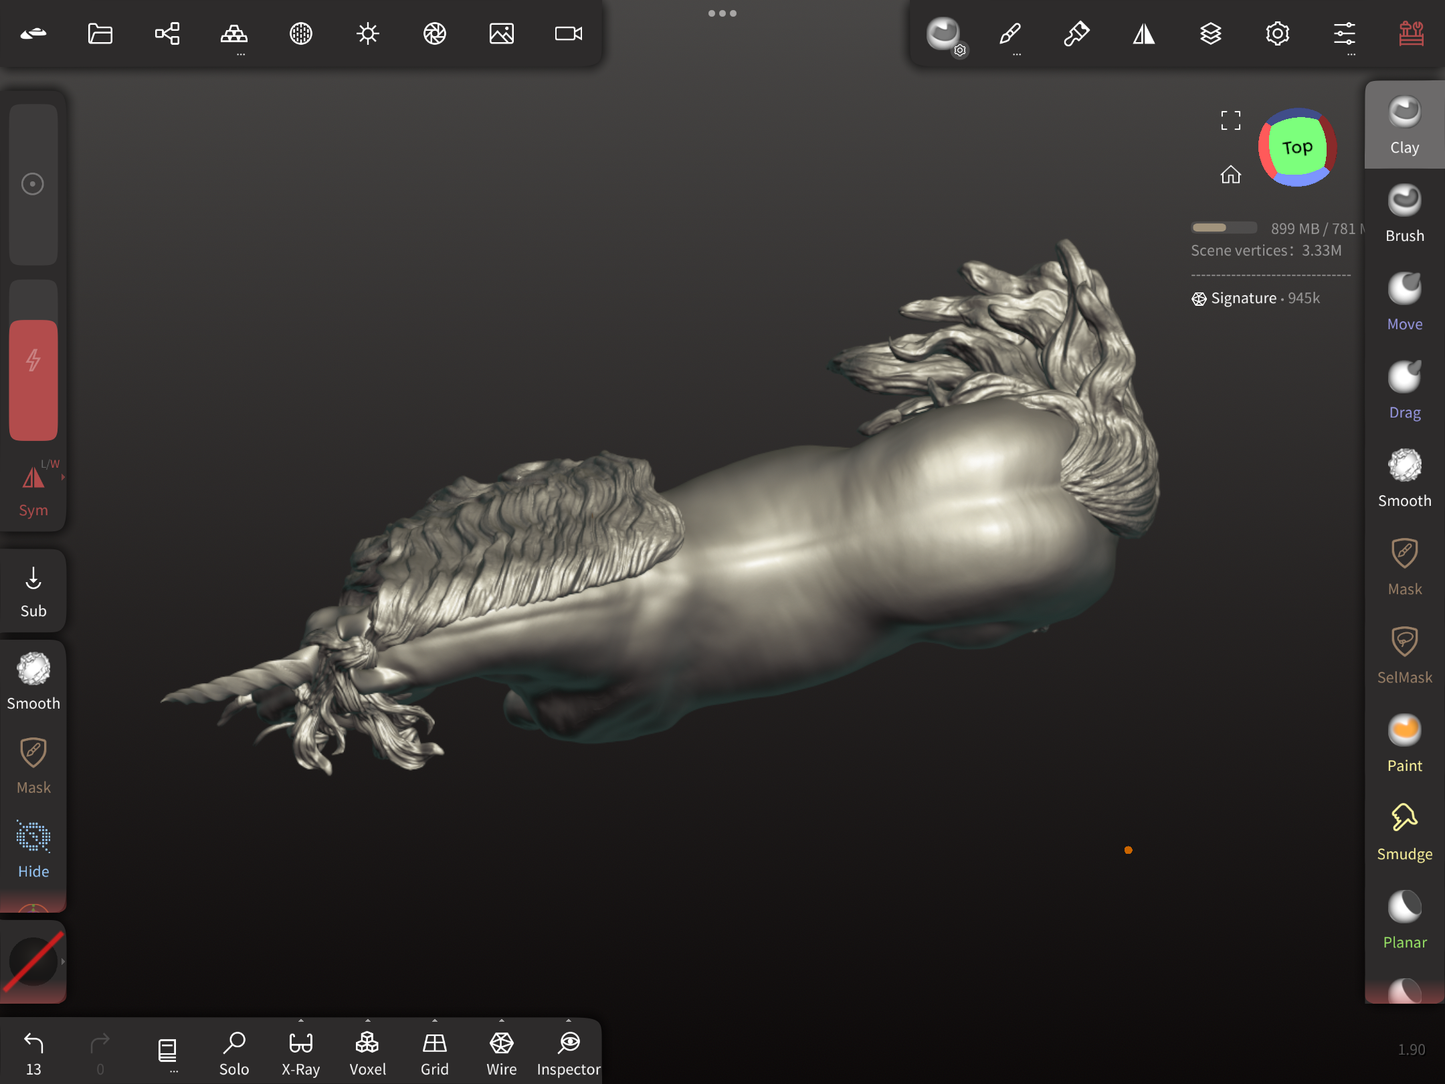Select the Smudge tool

pos(1404,831)
